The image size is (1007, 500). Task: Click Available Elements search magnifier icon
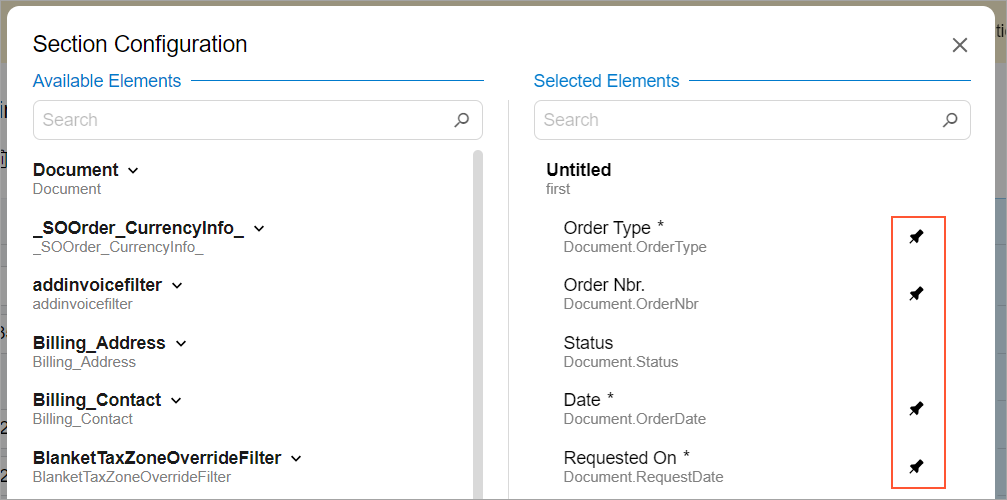pyautogui.click(x=462, y=120)
